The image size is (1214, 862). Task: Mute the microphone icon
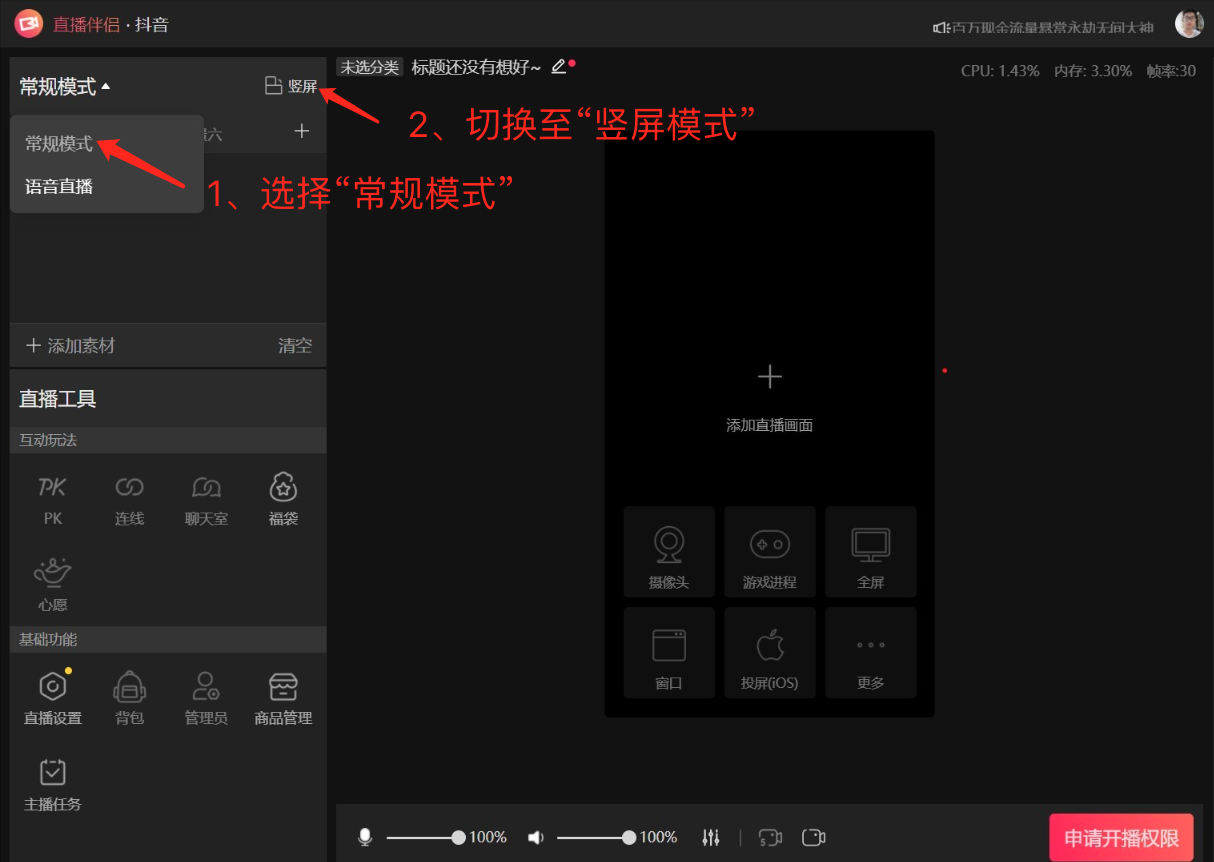(365, 837)
